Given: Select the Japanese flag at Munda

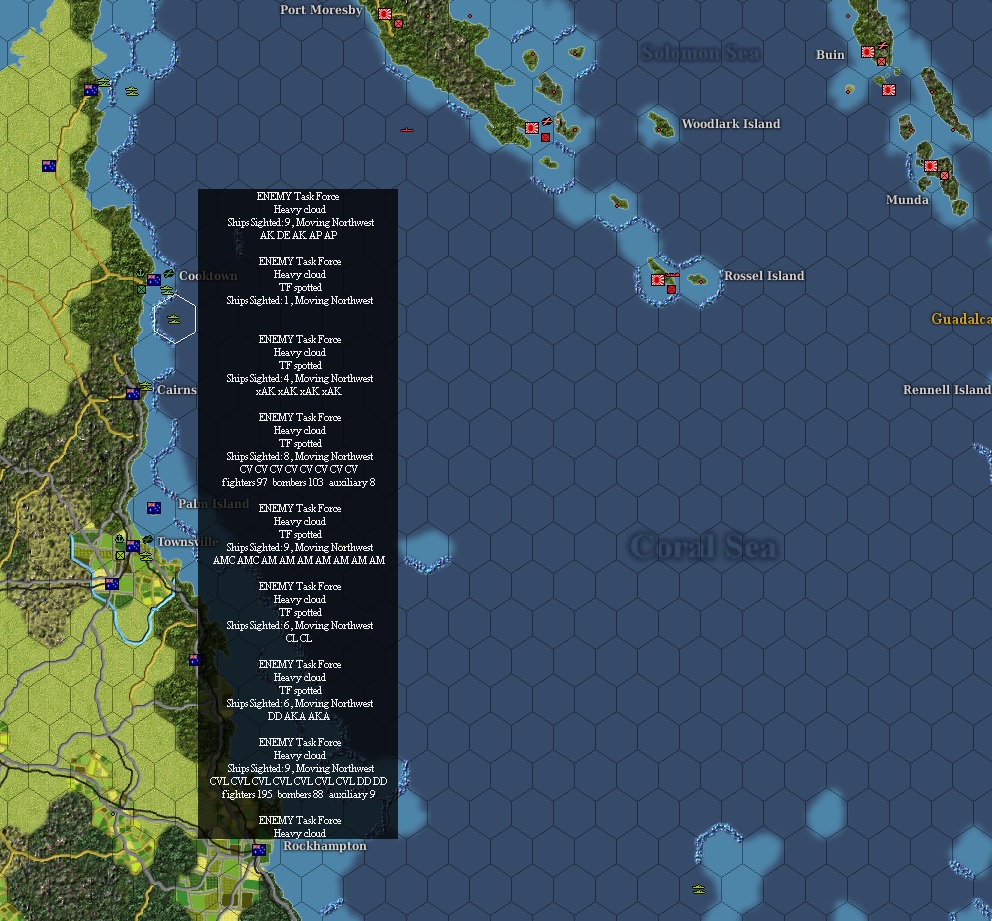Looking at the screenshot, I should point(931,166).
